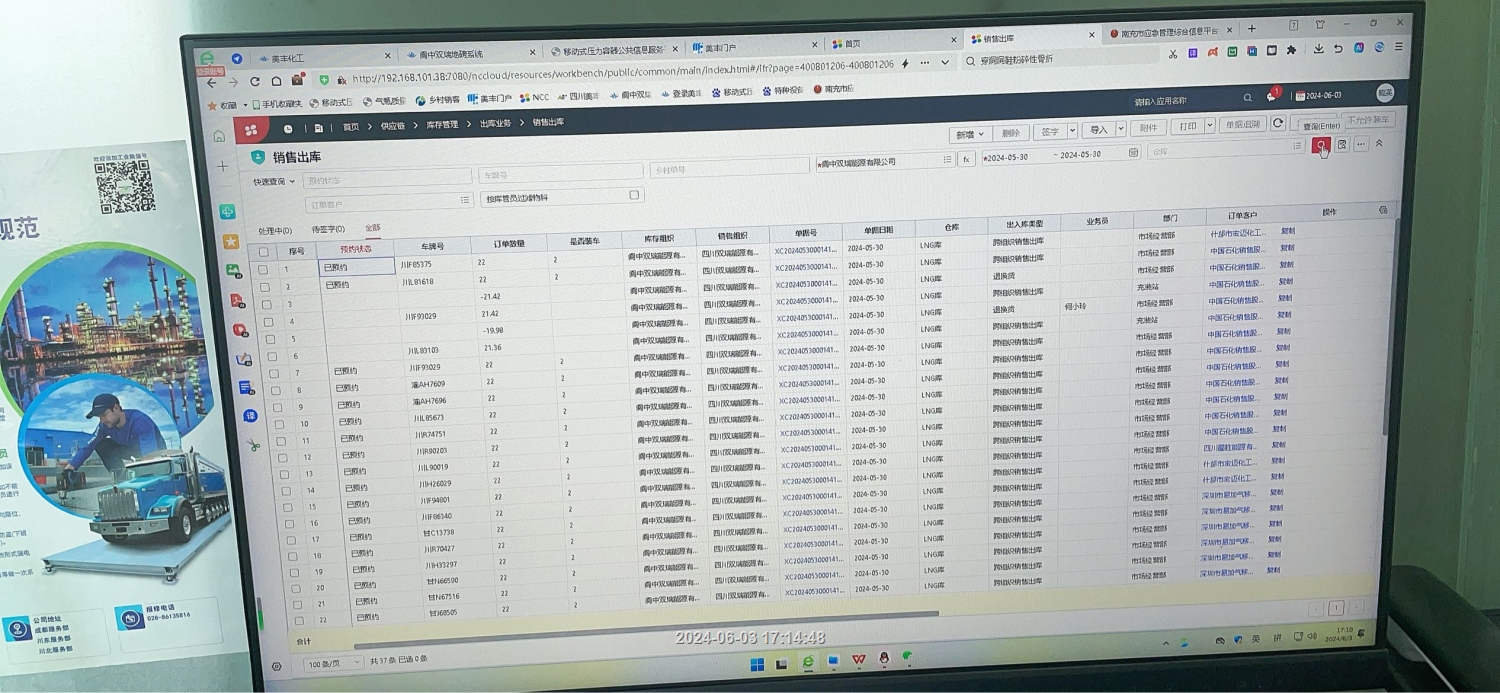Toggle the select-all checkbox in table header
This screenshot has height=693, width=1500.
pyautogui.click(x=263, y=252)
